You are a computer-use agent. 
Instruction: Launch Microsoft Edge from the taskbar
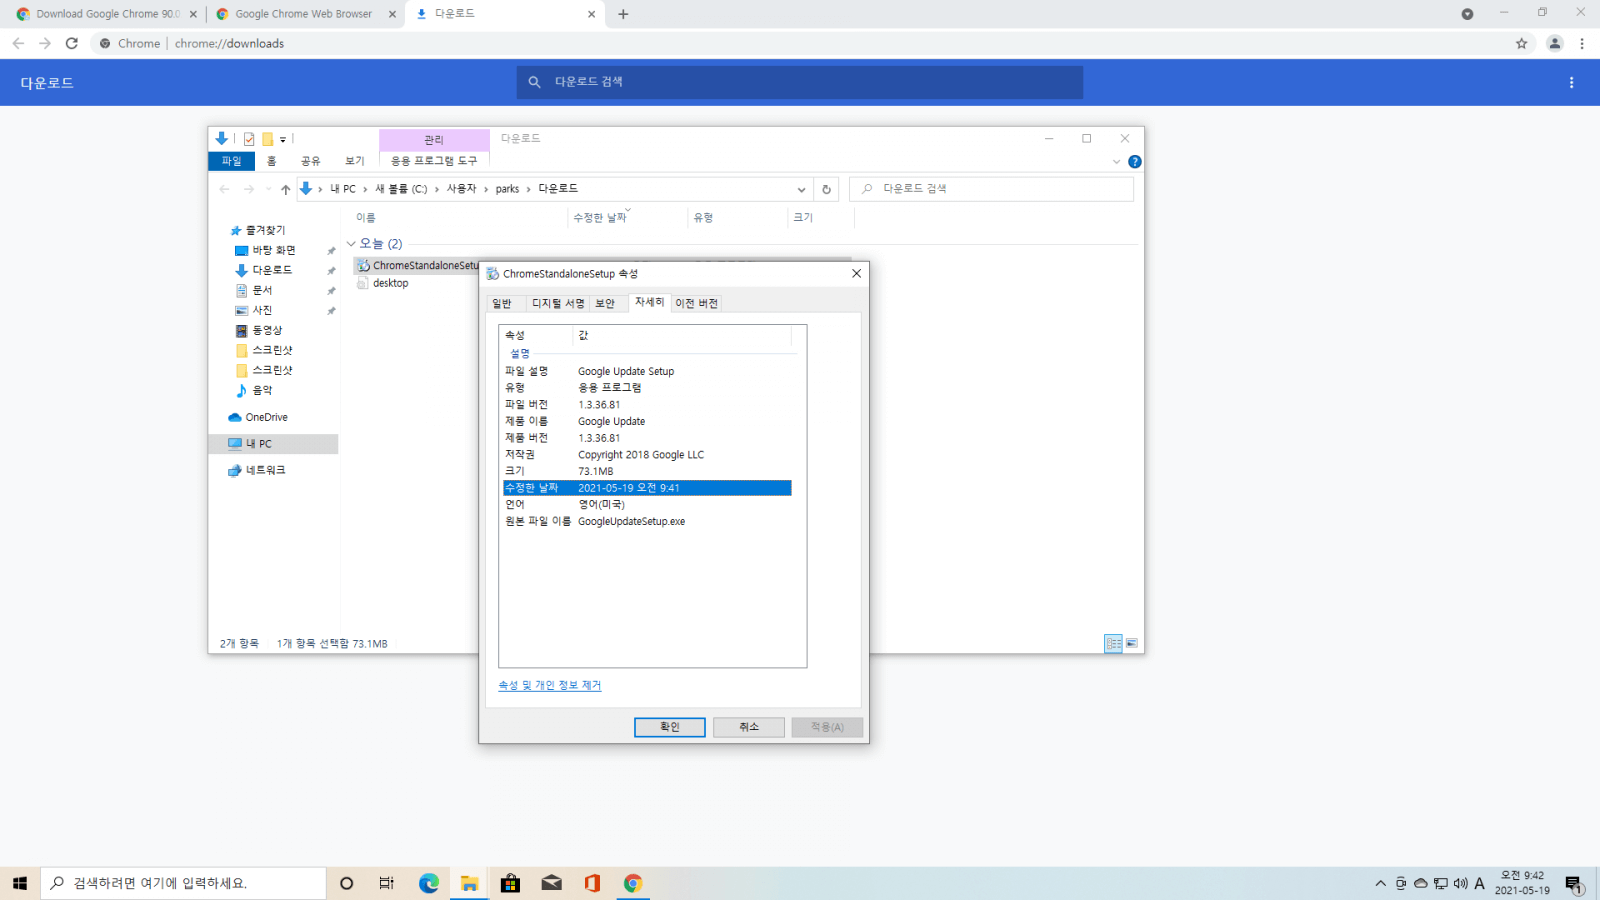(429, 883)
